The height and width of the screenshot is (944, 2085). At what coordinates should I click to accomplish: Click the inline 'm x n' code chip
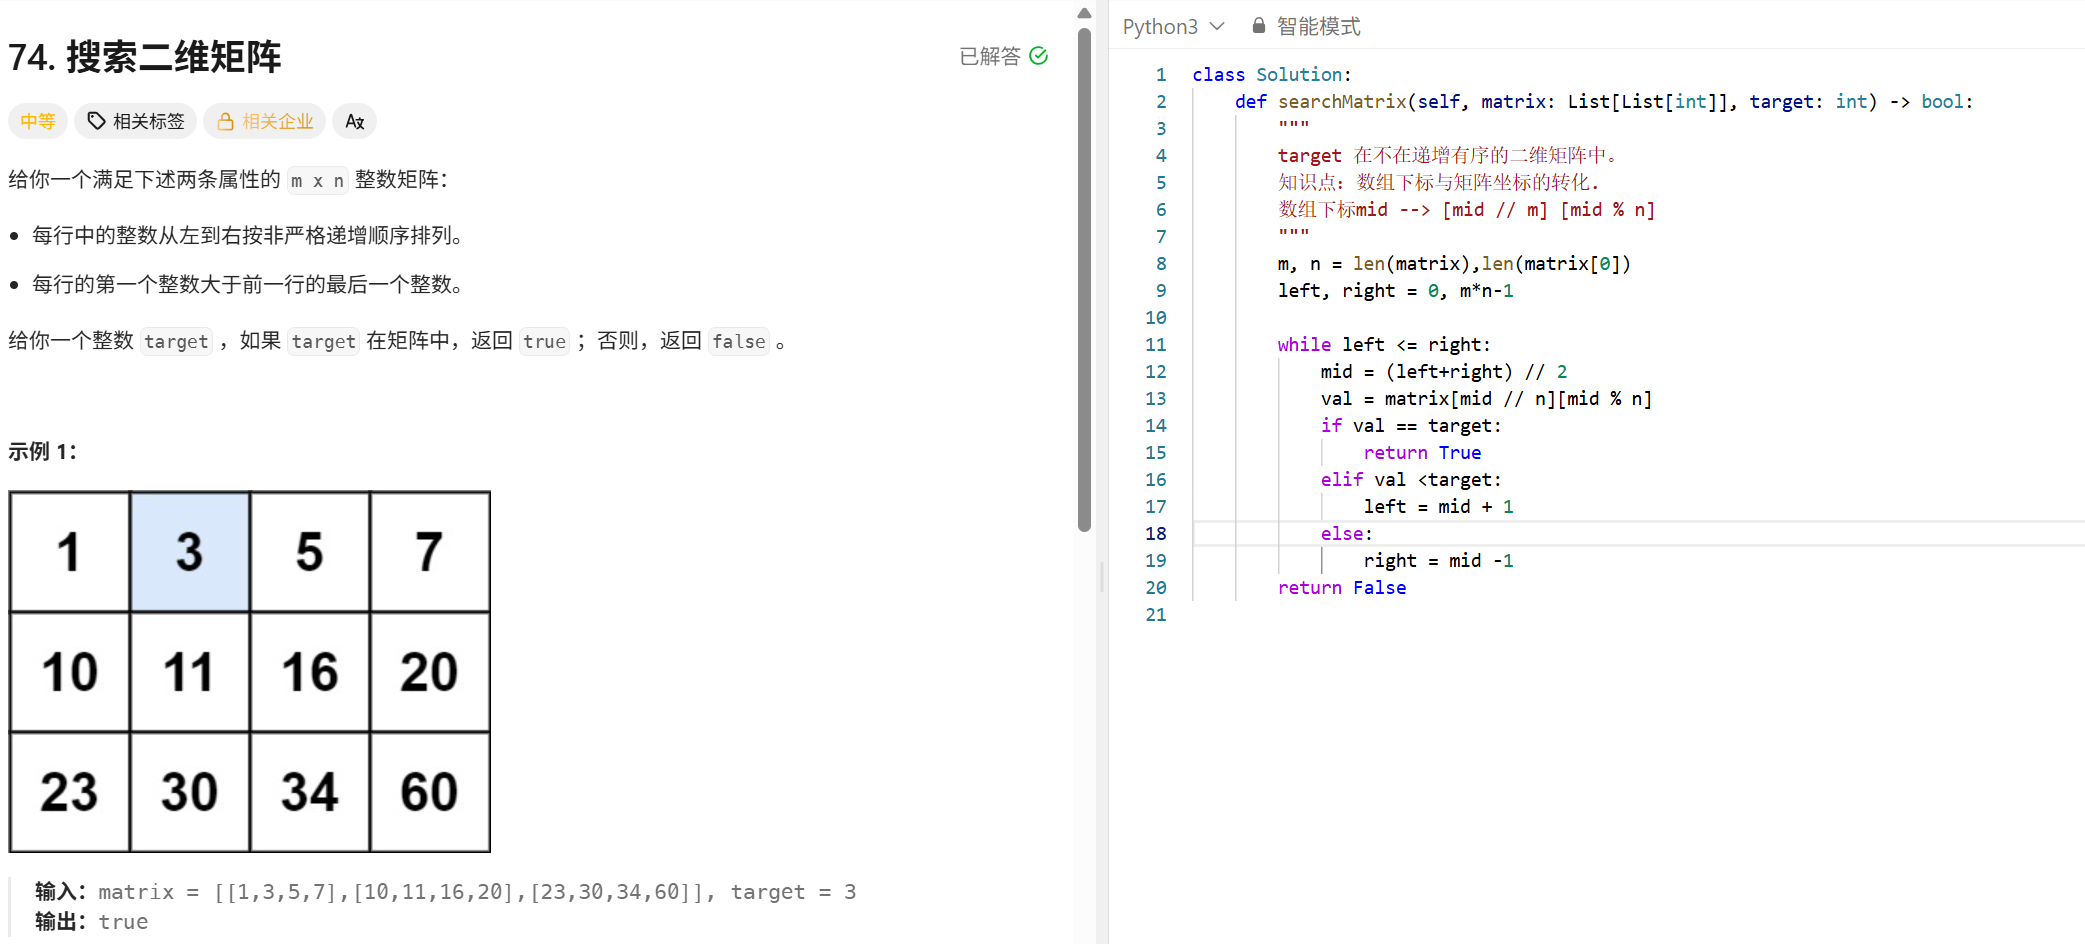317,180
